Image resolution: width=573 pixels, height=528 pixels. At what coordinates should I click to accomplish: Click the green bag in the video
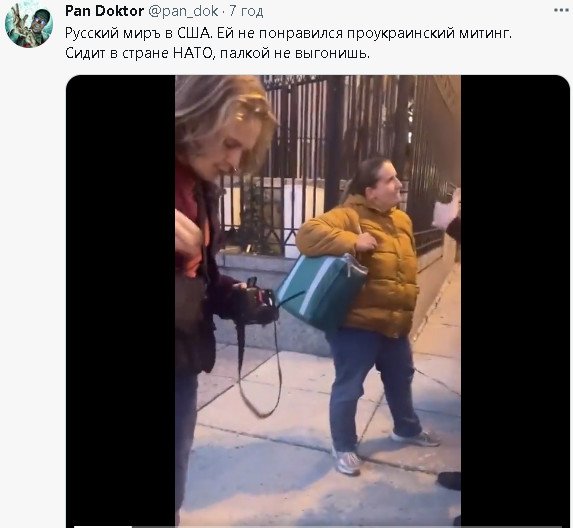coord(322,290)
